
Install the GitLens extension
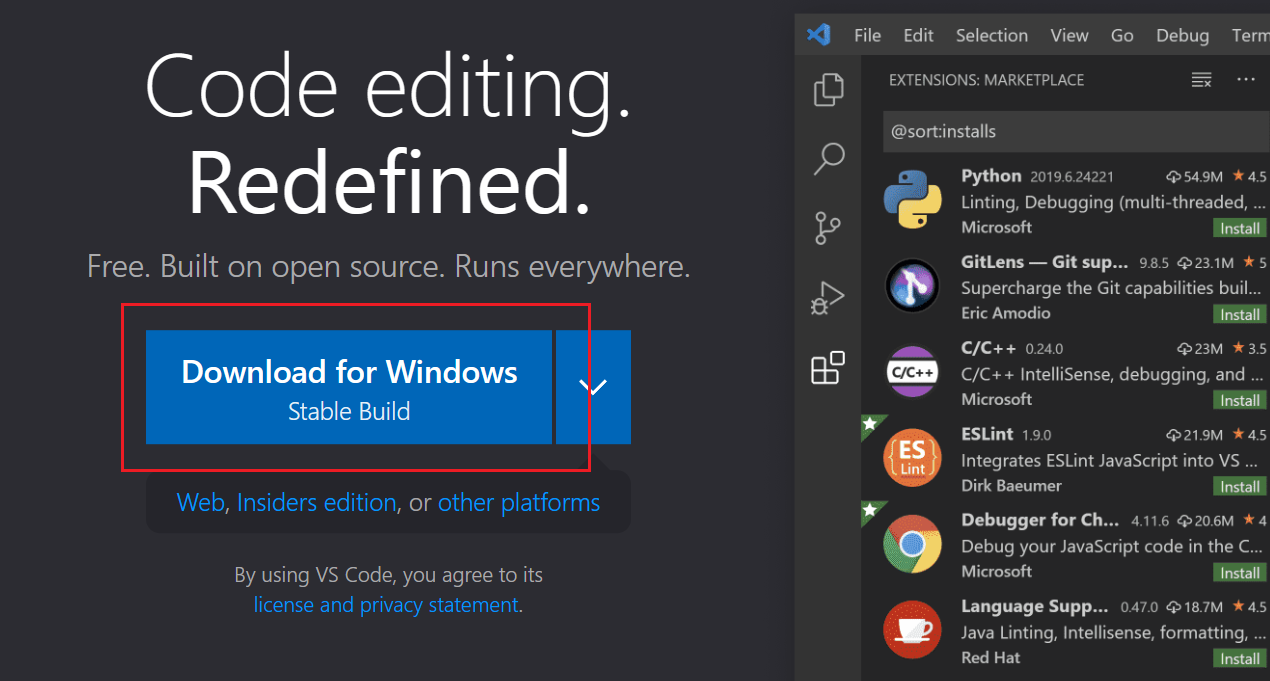(1240, 314)
